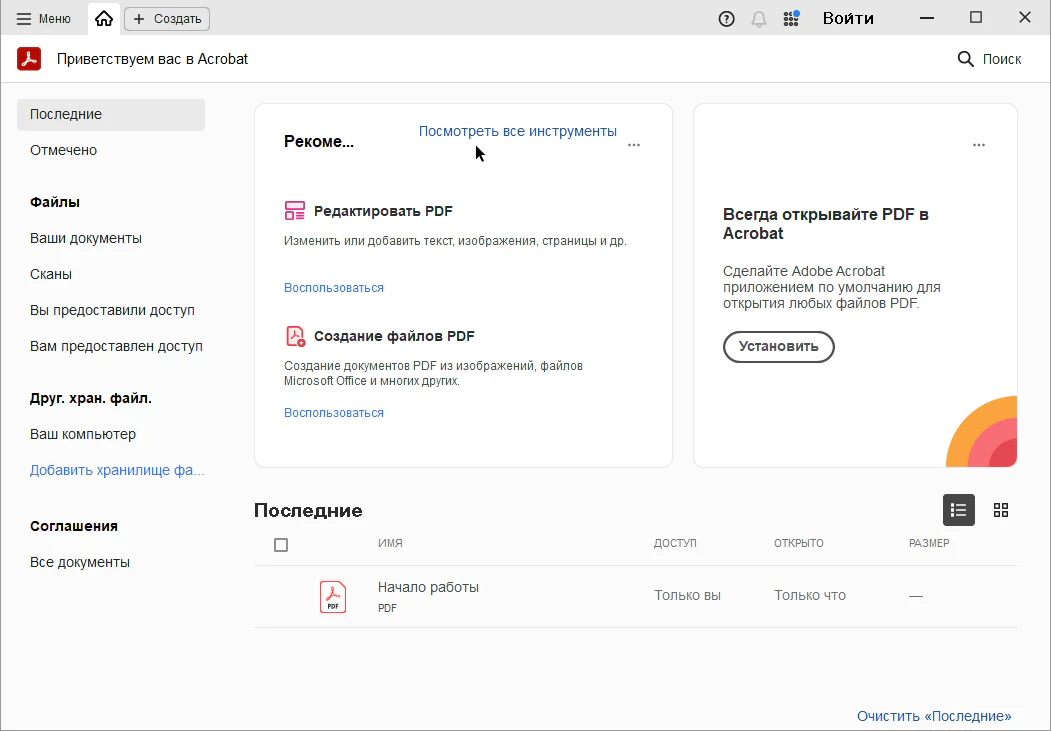Select Отмечено in the sidebar
The height and width of the screenshot is (731, 1051).
pyautogui.click(x=63, y=150)
